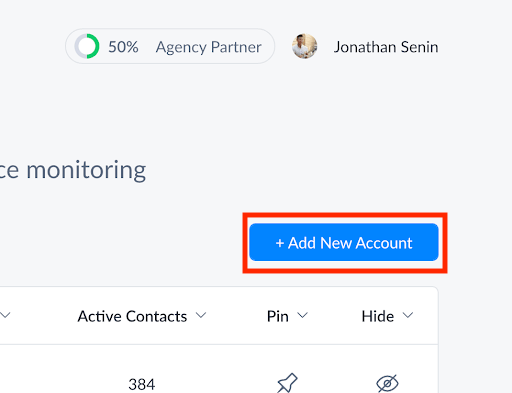Screen dimensions: 512x393
Task: Click the 384 active contacts value
Action: click(142, 384)
